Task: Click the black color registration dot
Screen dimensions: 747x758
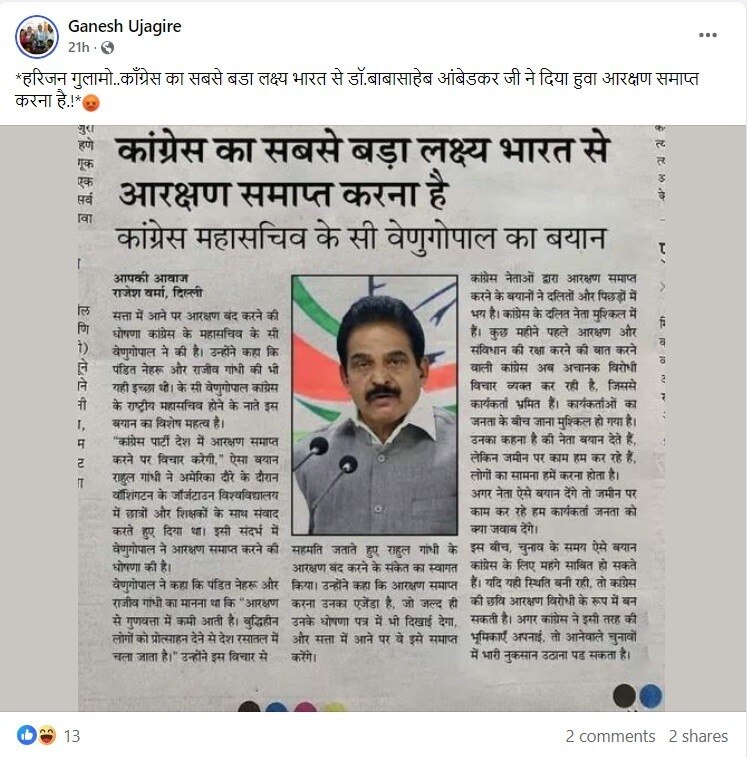Action: point(624,696)
